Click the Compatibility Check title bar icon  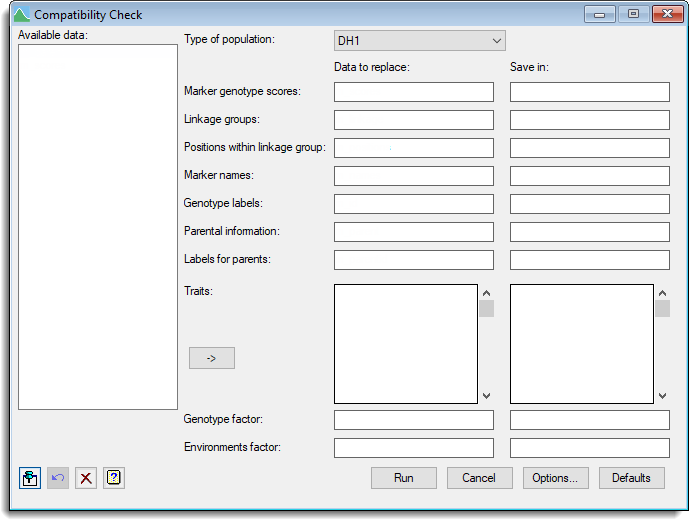pyautogui.click(x=21, y=15)
